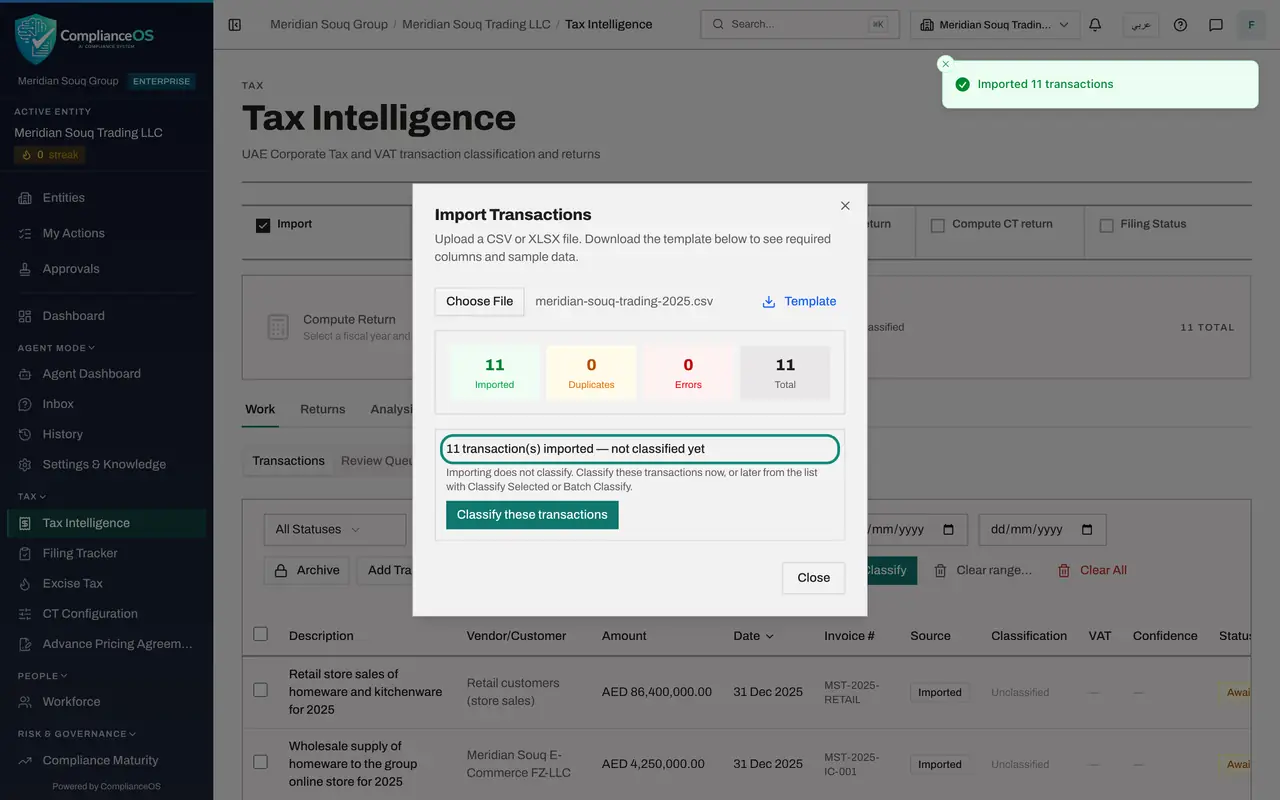Select all transactions header checkbox
Screen dimensions: 1280x800
(x=261, y=634)
